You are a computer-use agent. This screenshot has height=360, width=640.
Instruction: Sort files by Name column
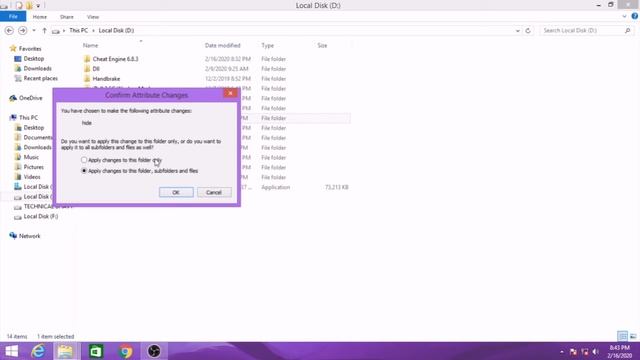[91, 45]
